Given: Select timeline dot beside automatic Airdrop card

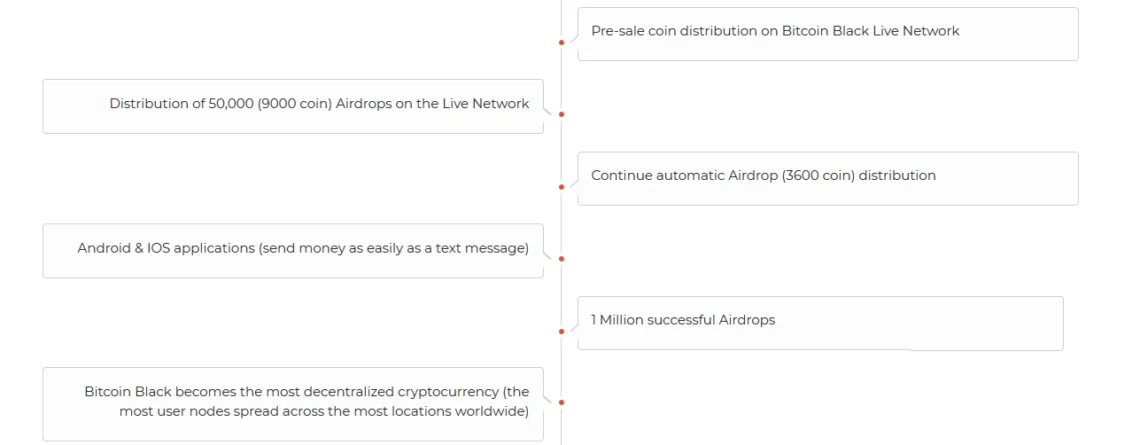Looking at the screenshot, I should click(561, 187).
